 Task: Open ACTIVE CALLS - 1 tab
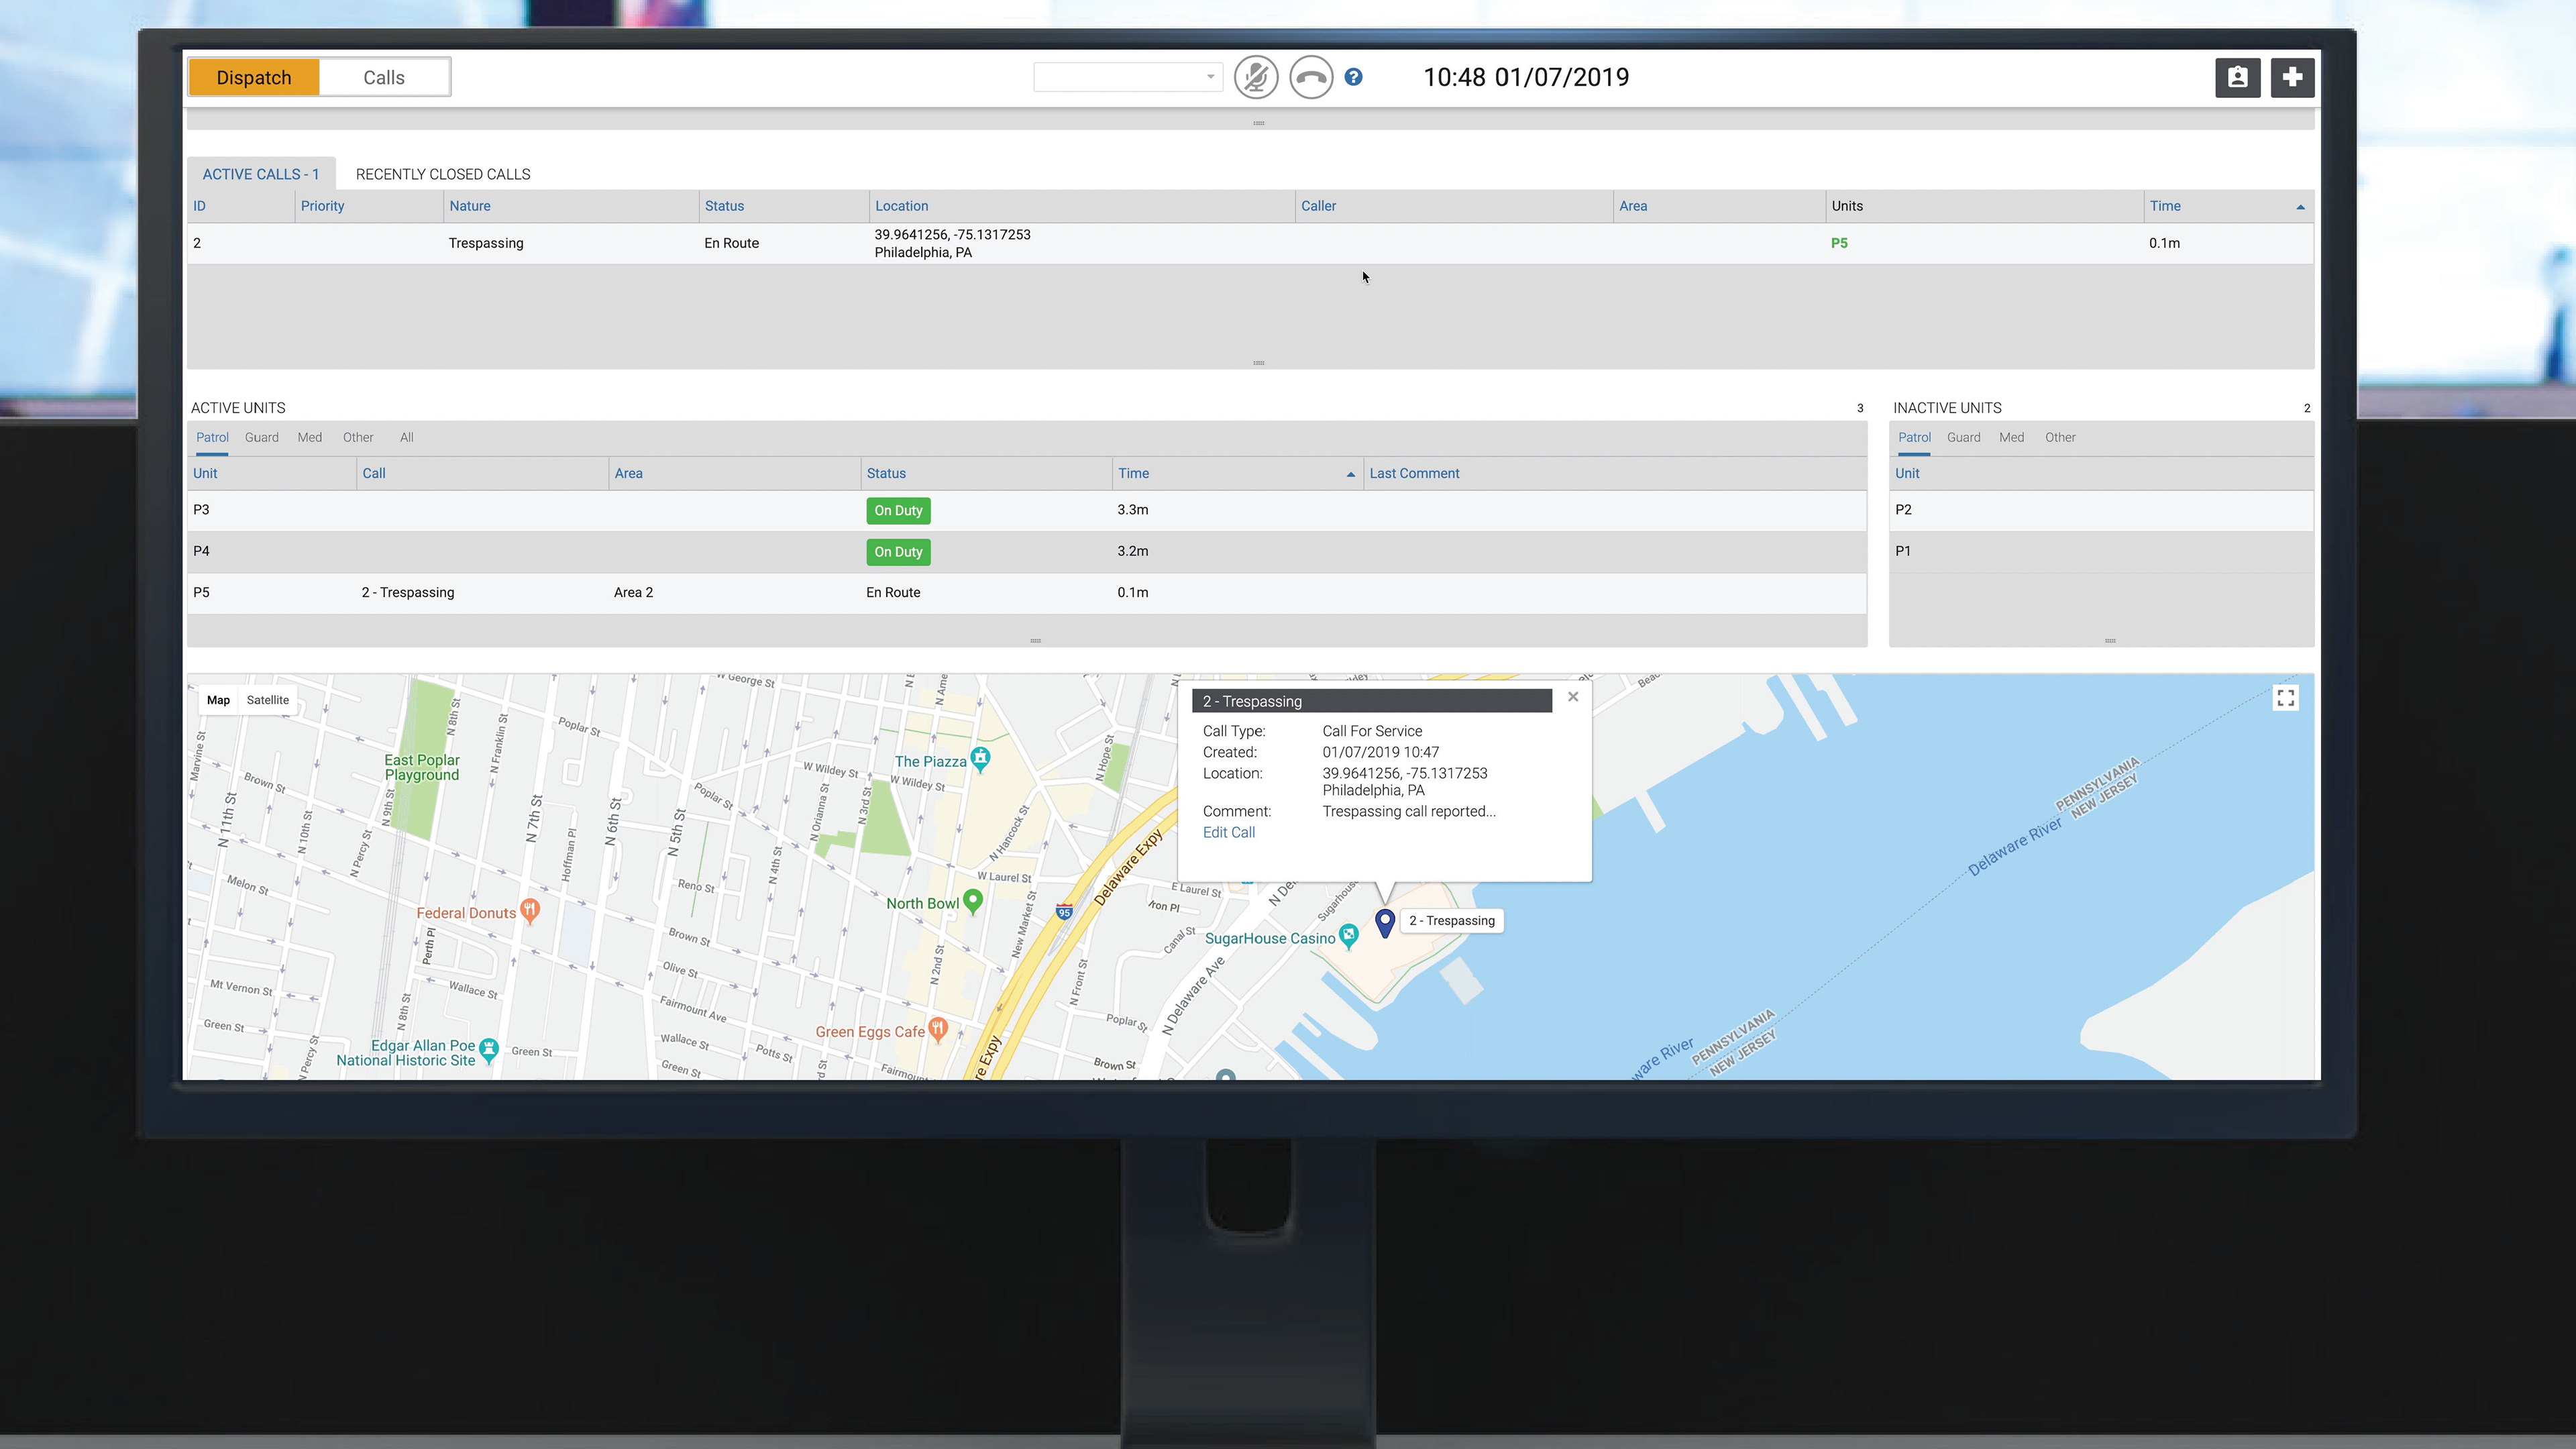[x=261, y=174]
